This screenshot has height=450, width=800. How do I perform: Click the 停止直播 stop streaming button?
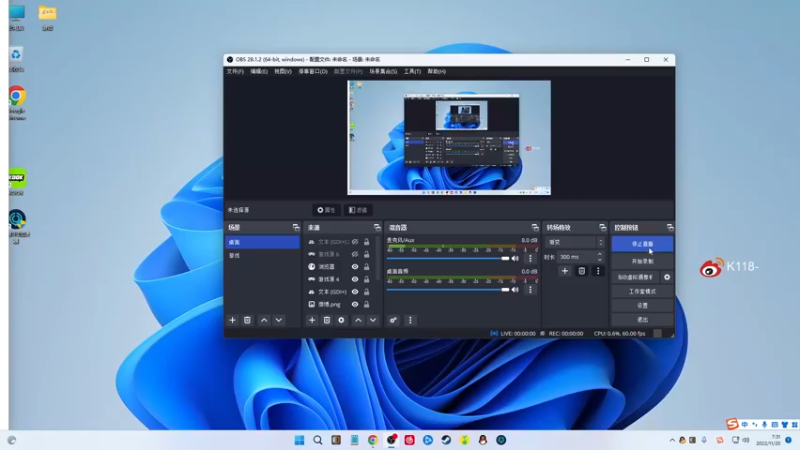642,244
